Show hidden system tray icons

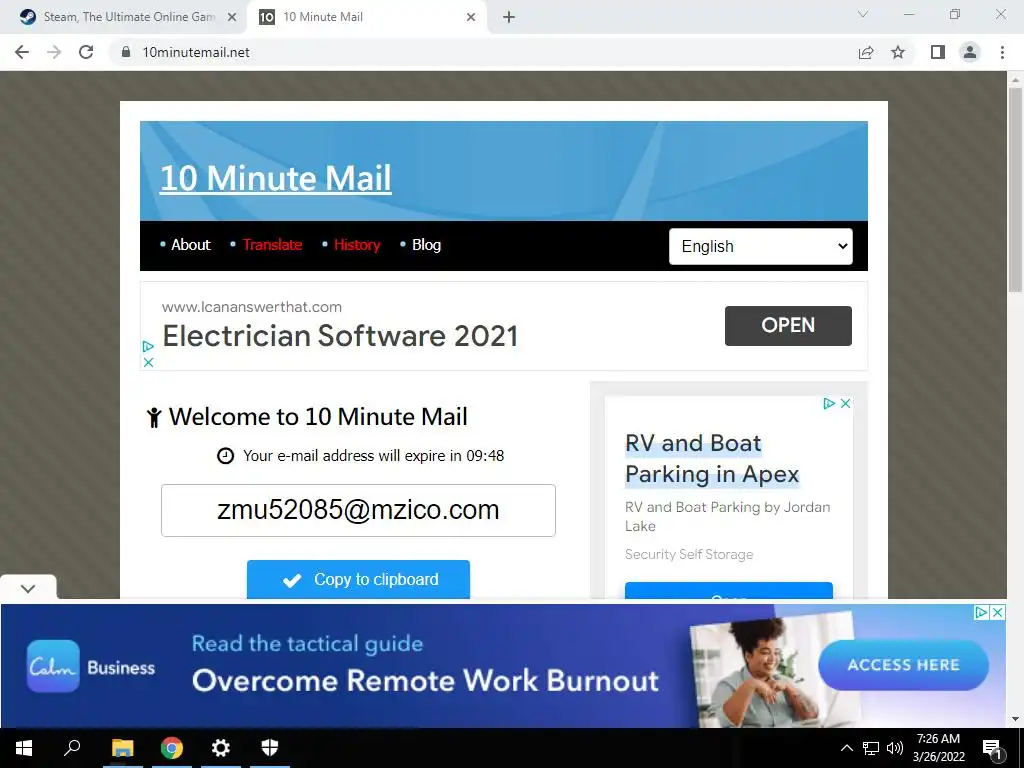coord(846,748)
